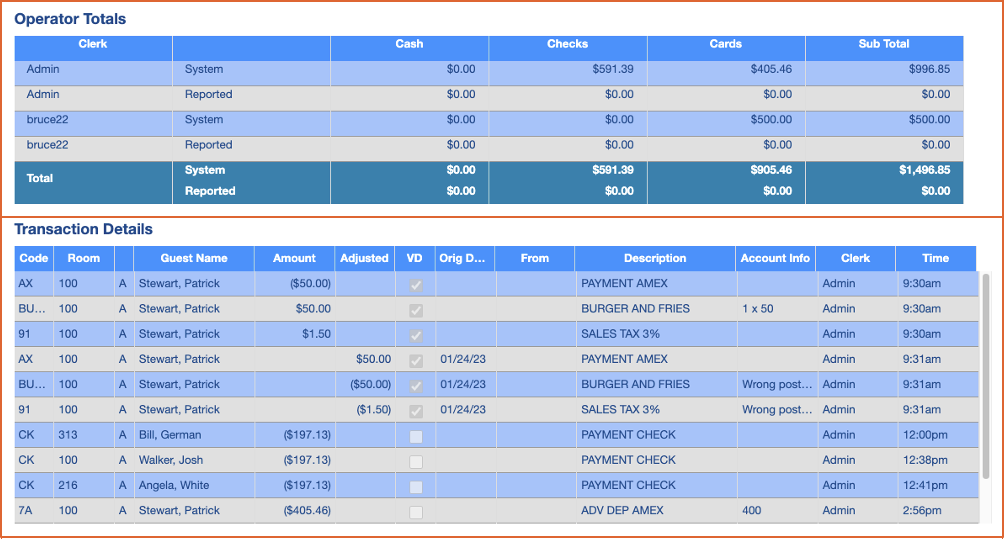The image size is (1005, 539).
Task: Toggle VD checkbox on Josh Walker's payment row
Action: coord(416,461)
